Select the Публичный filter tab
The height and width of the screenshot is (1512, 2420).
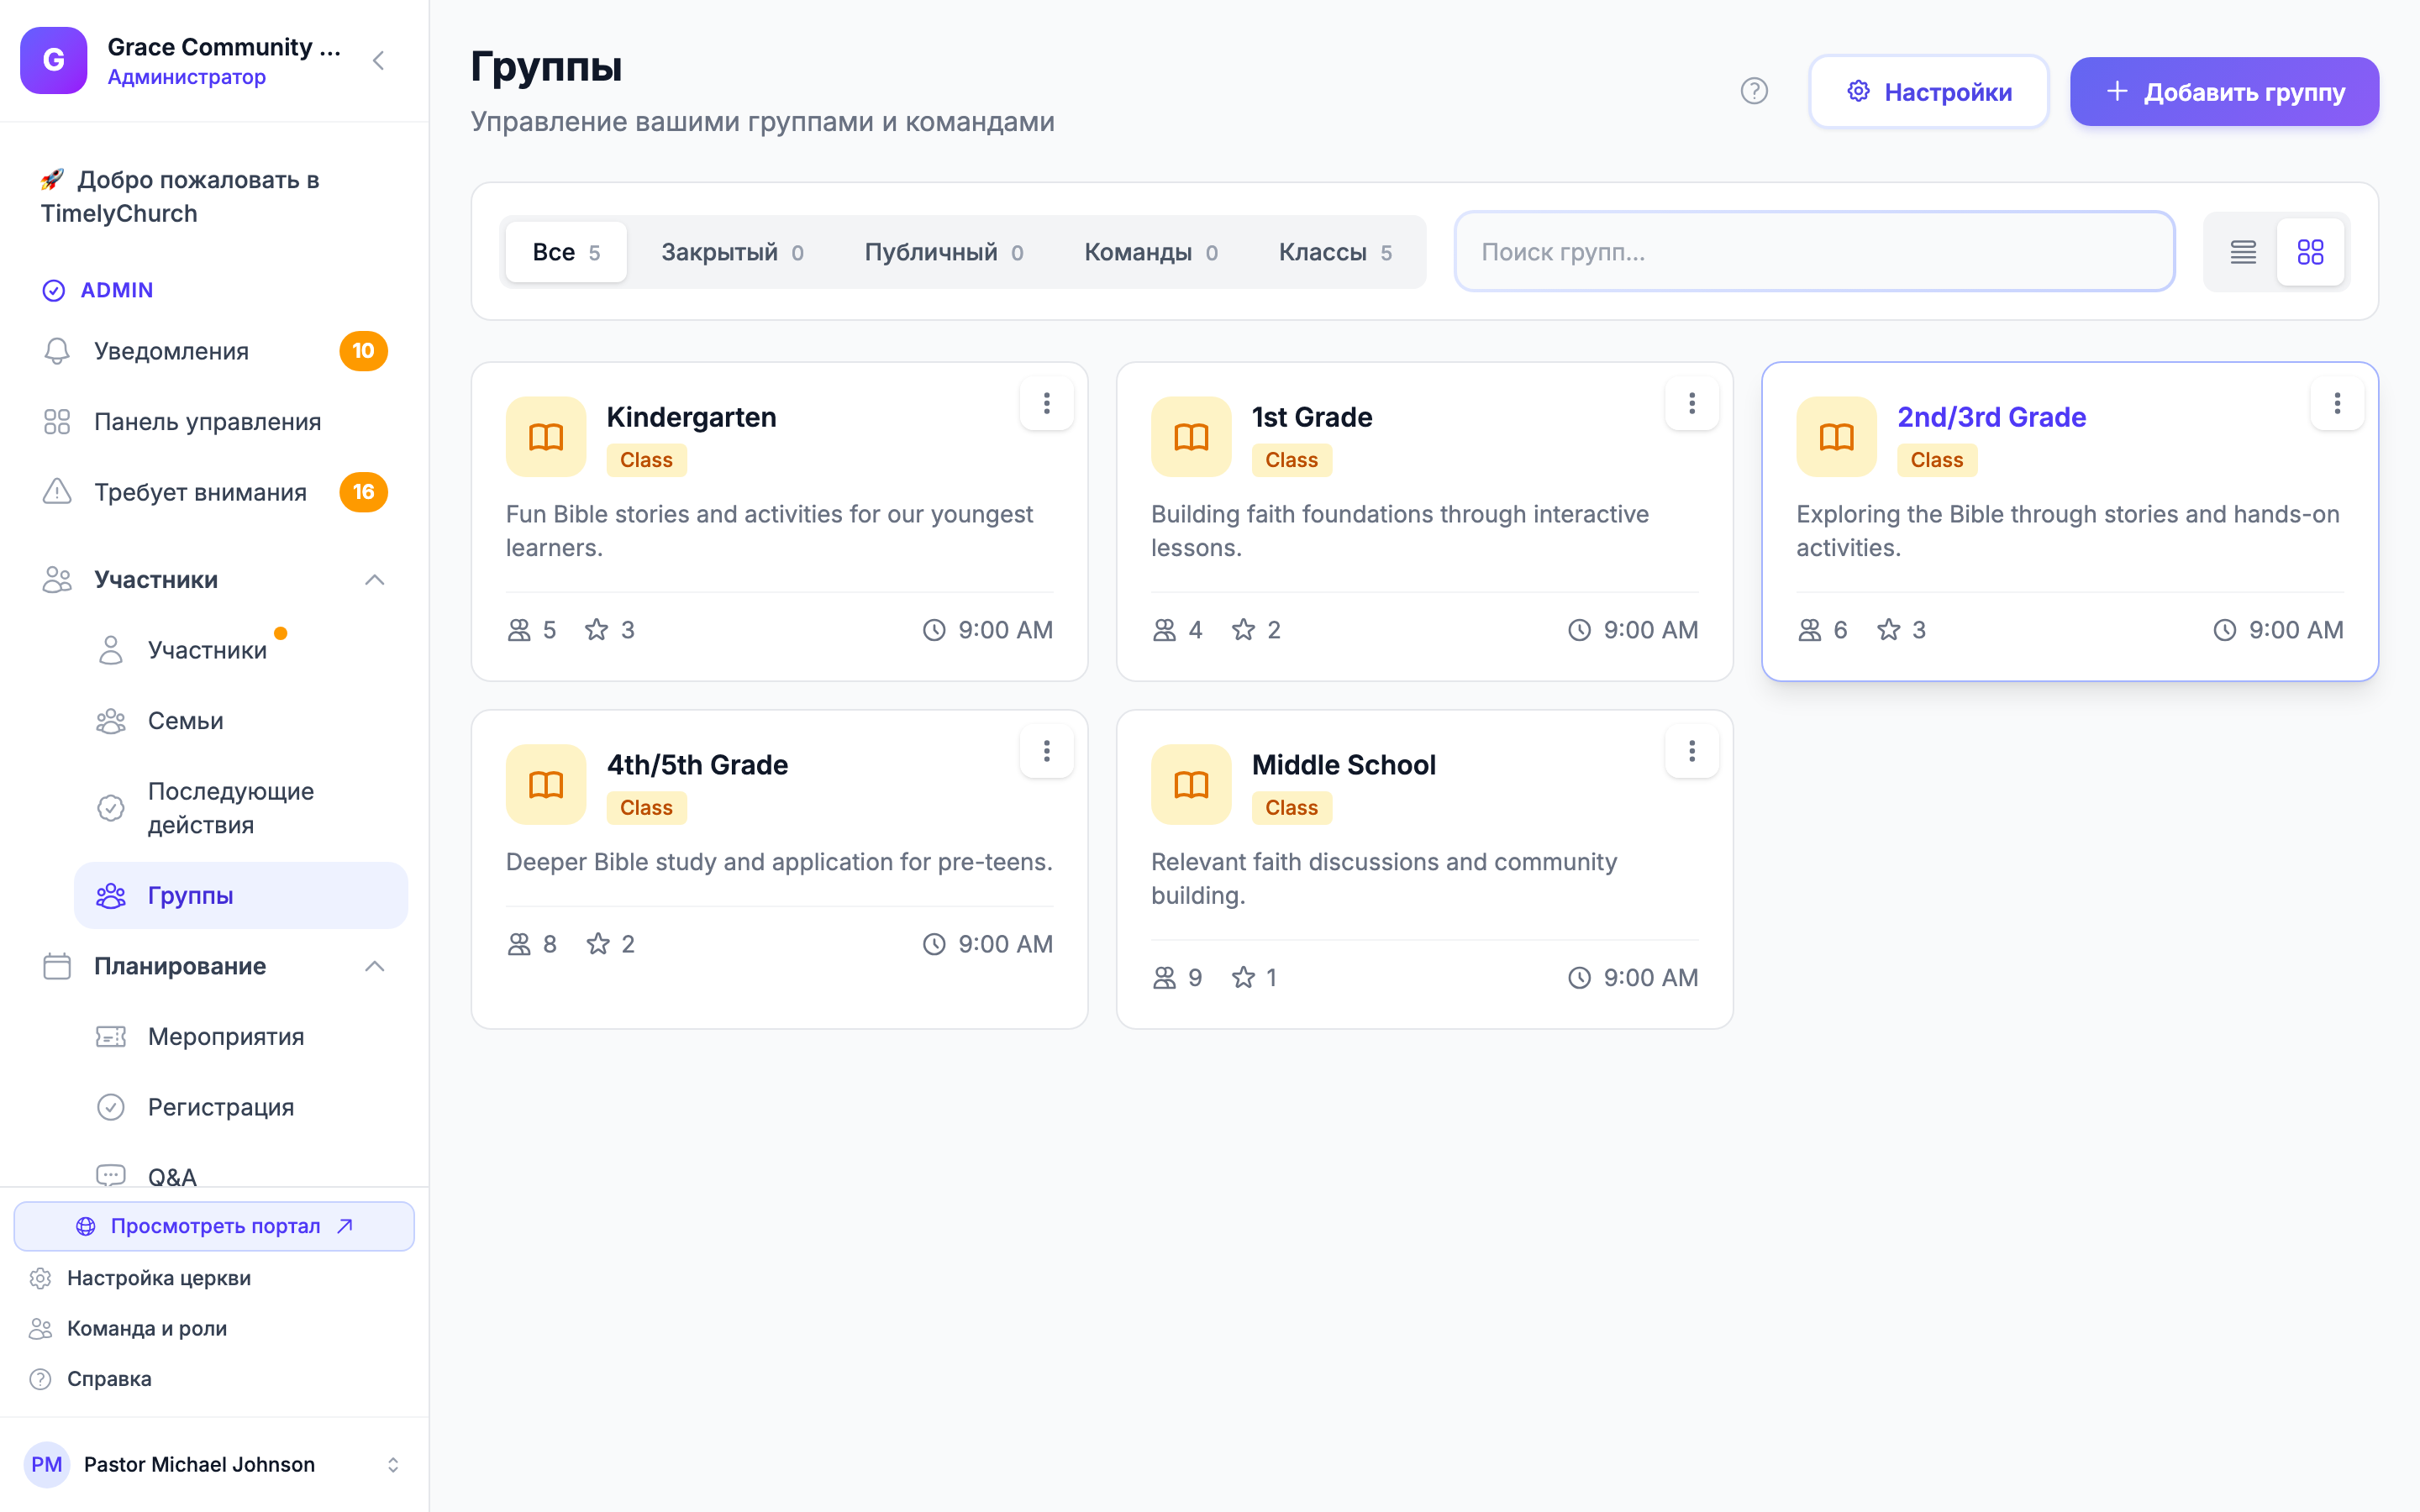pos(943,252)
